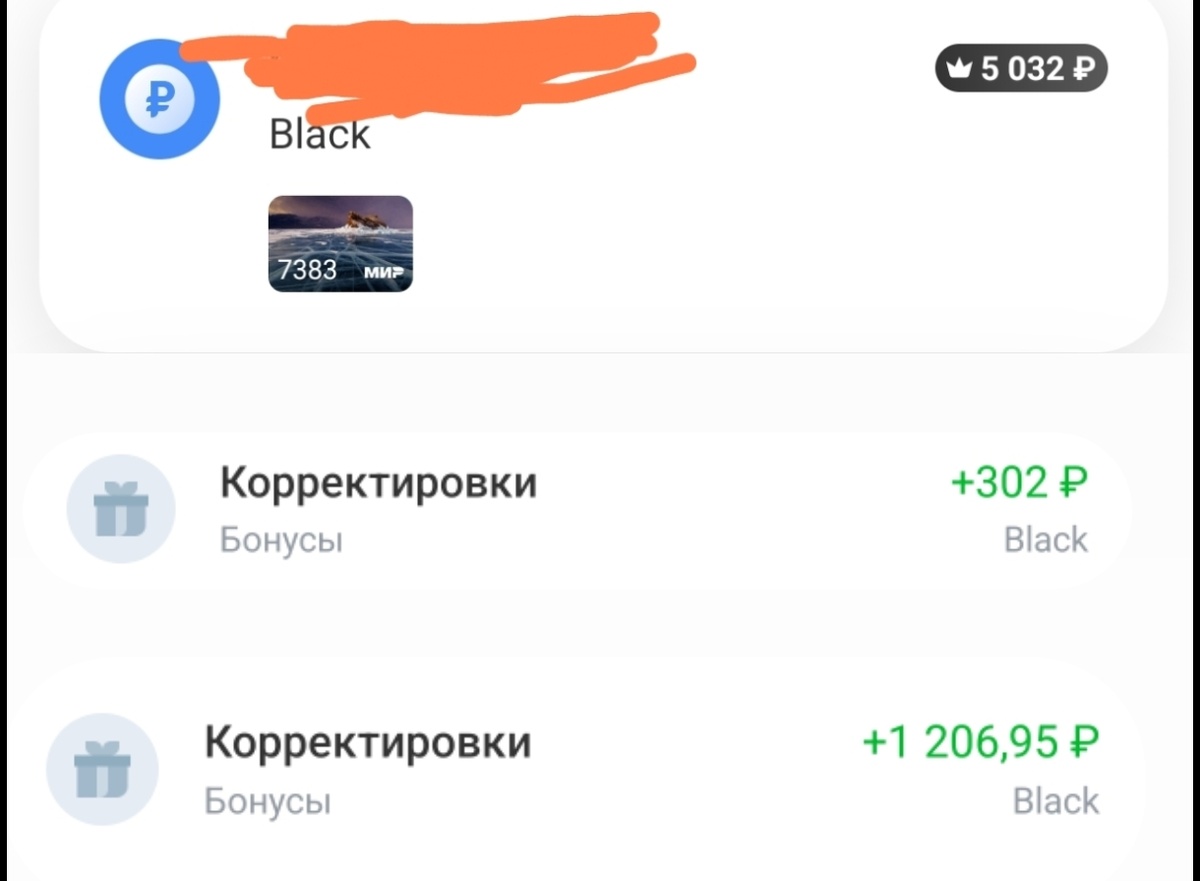Click the Black account name heading
1200x881 pixels.
tap(318, 134)
